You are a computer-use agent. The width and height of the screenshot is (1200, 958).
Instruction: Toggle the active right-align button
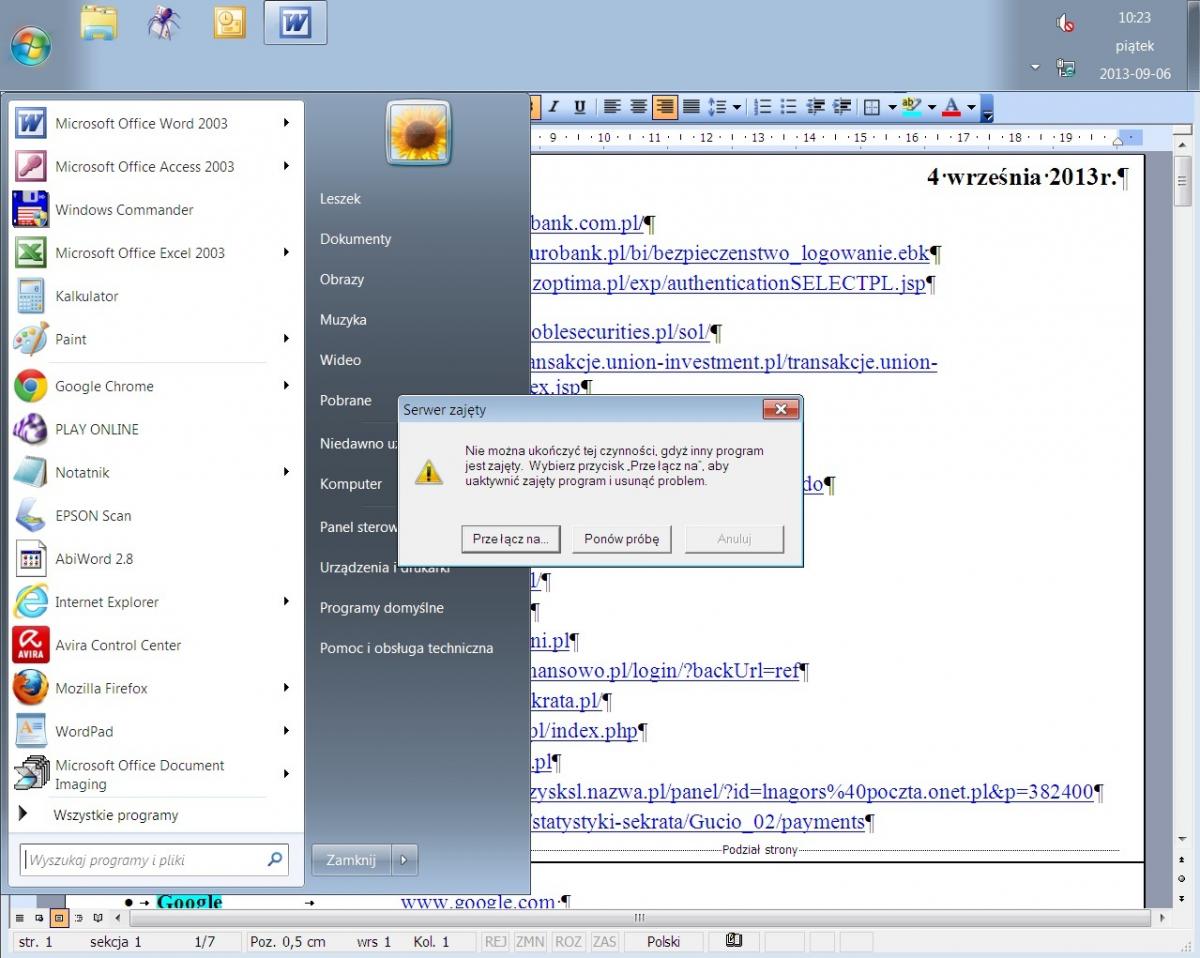(664, 106)
